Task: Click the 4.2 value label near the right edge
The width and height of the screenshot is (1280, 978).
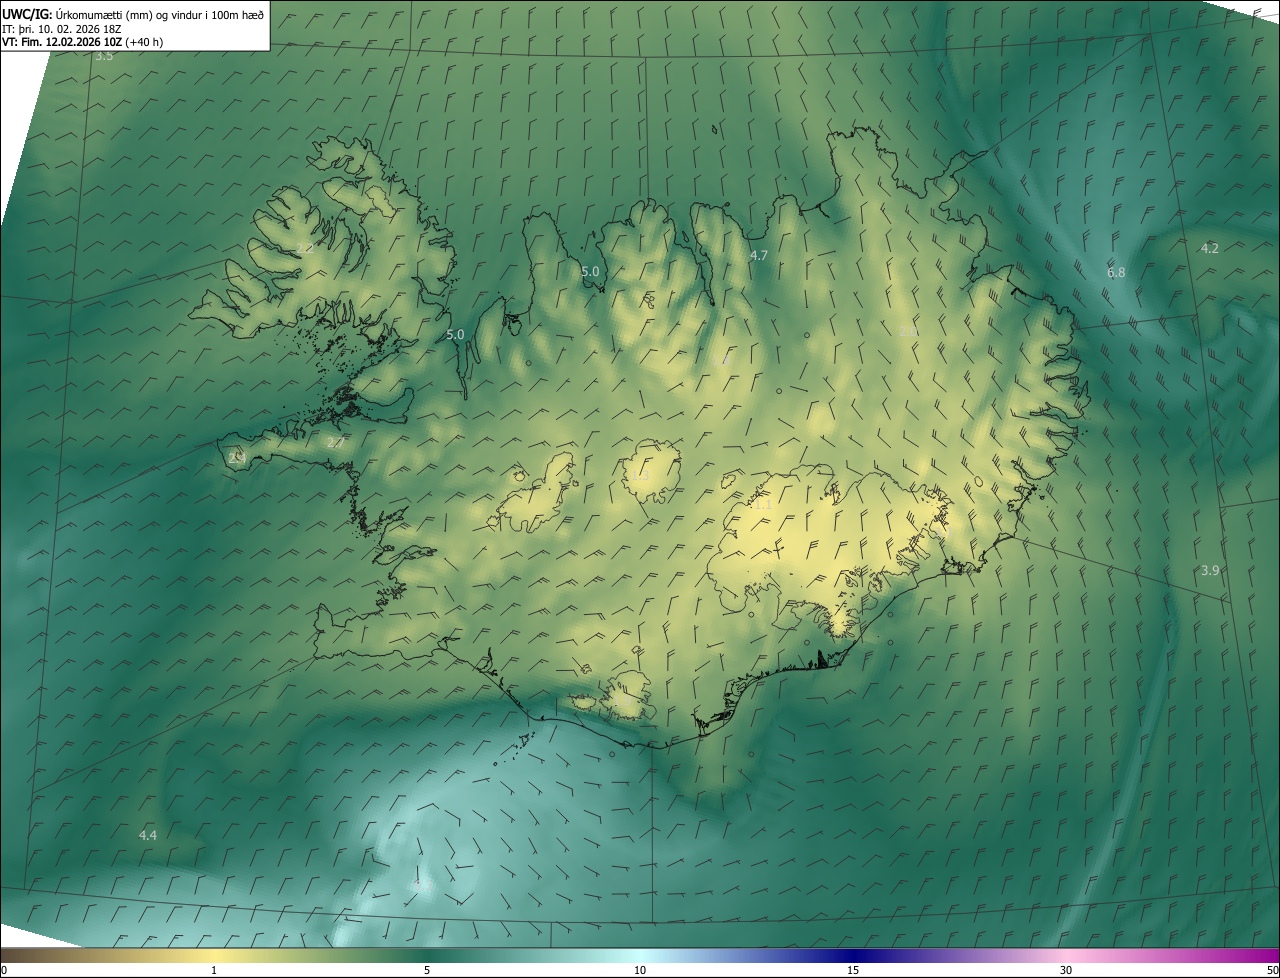Action: (1209, 248)
